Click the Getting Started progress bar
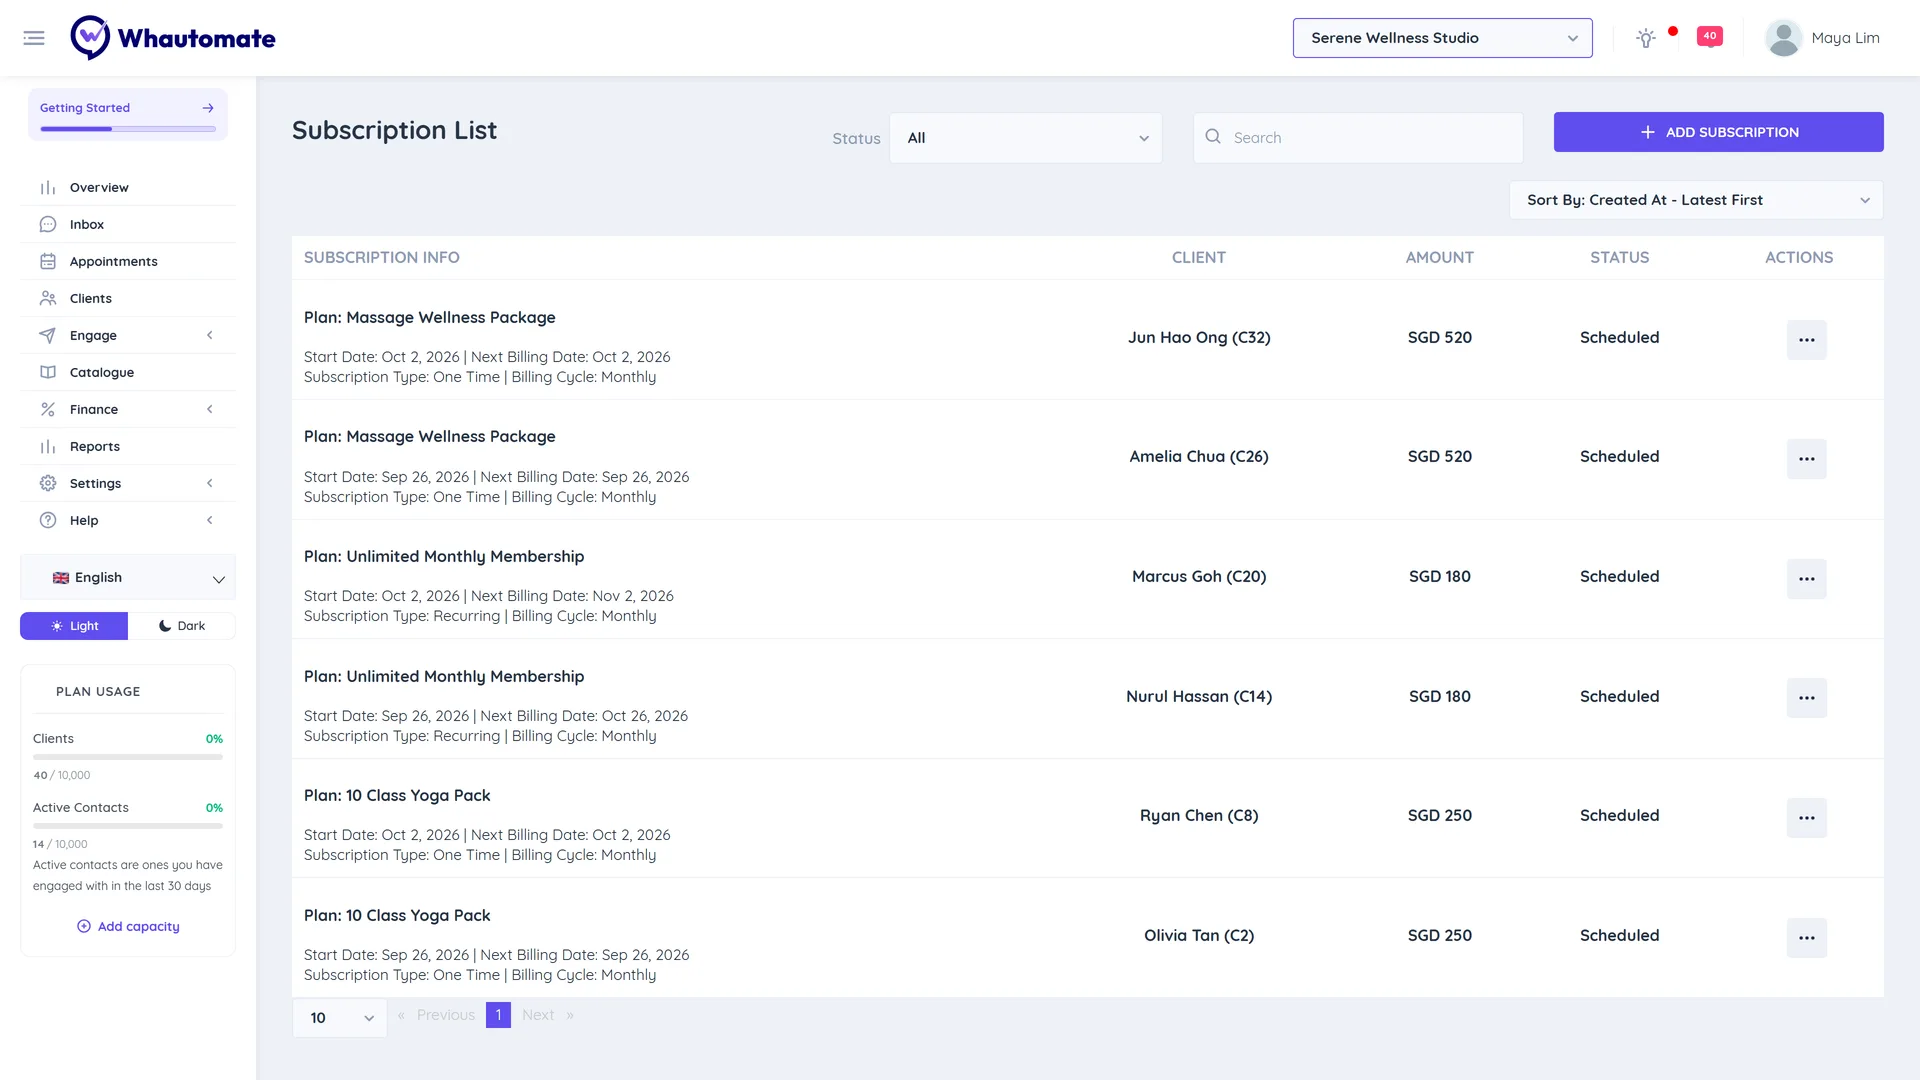The height and width of the screenshot is (1080, 1920). 128,129
